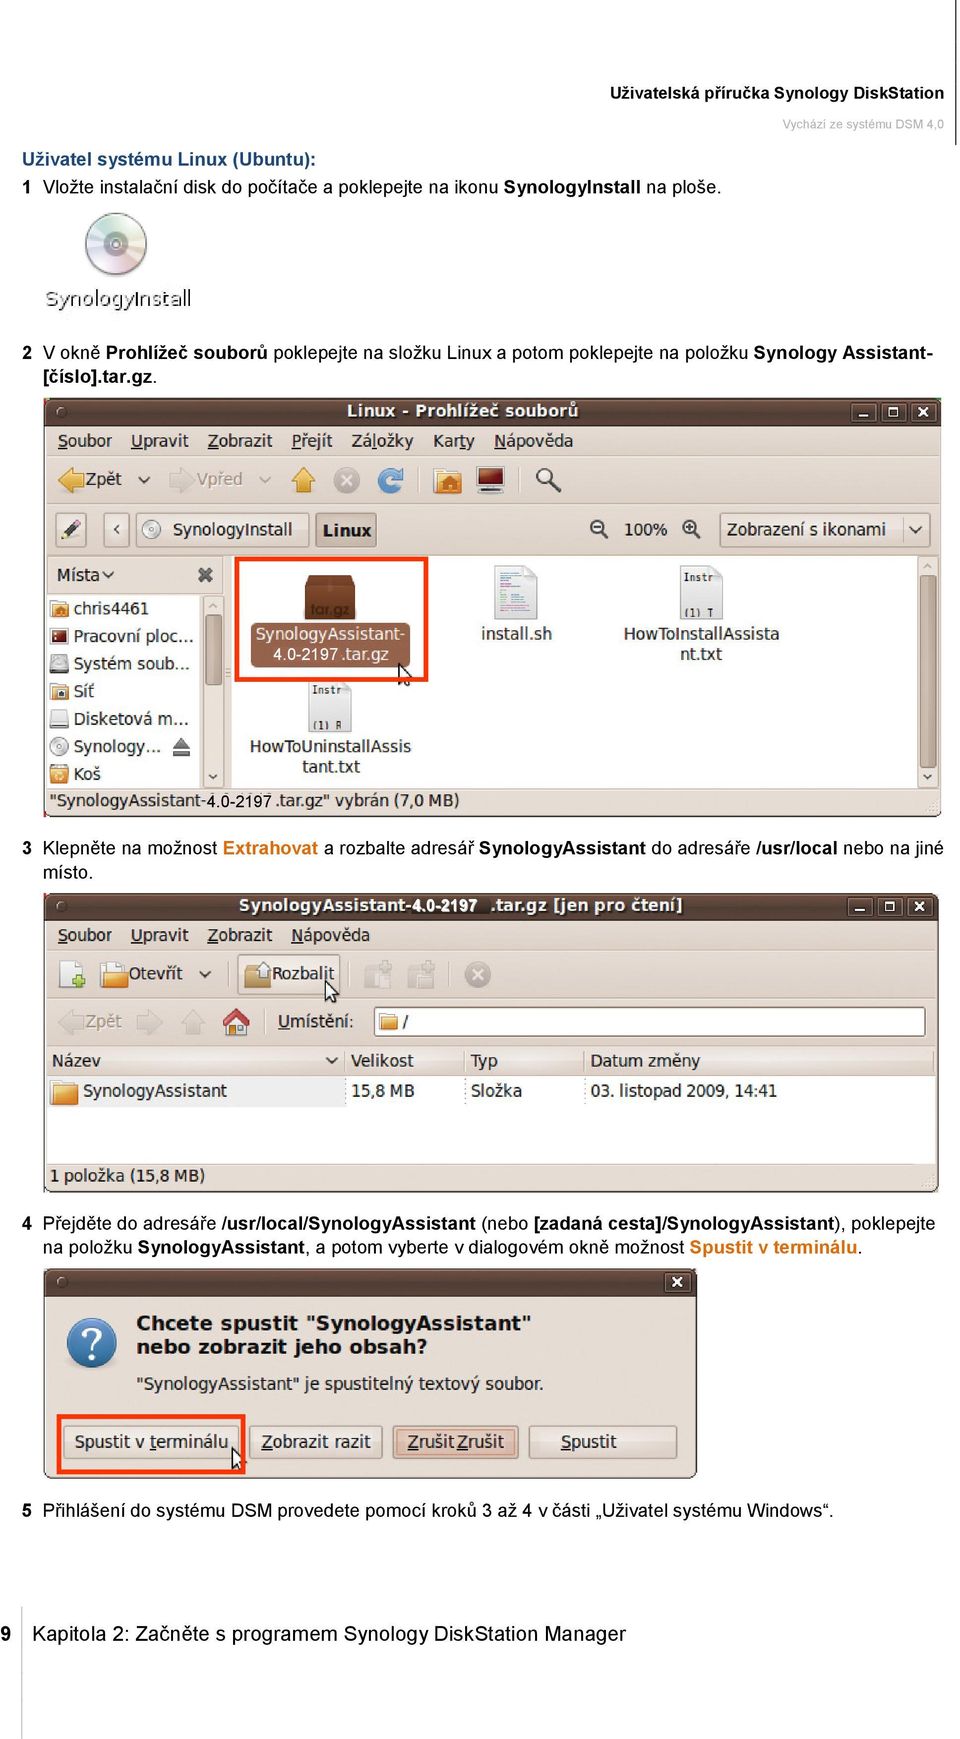The width and height of the screenshot is (960, 1739).
Task: Sort by the Velikost column header
Action: tap(405, 1061)
